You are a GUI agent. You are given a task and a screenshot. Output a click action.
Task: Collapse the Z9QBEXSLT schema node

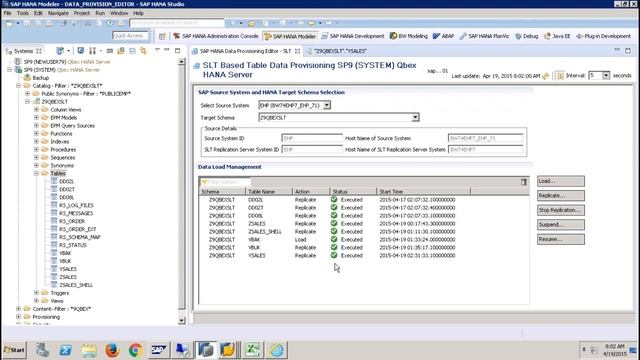[27, 102]
